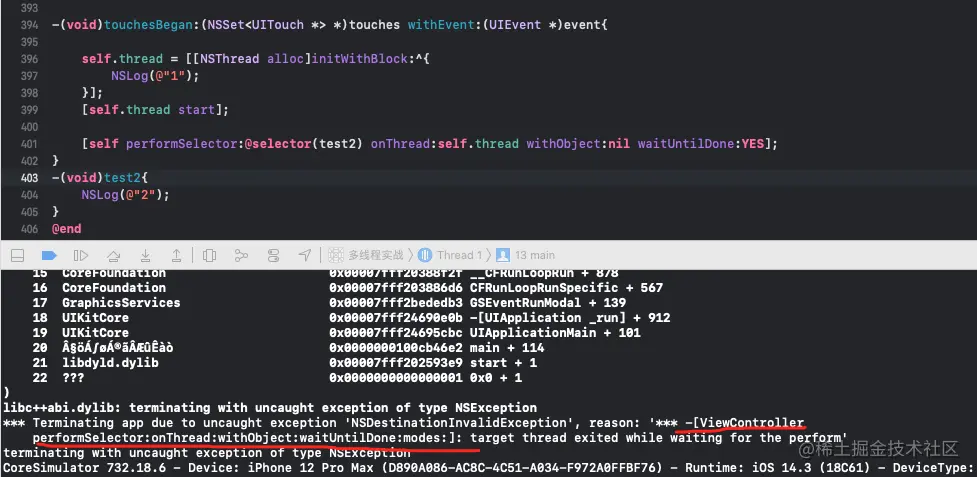Click the Step Into arrow icon
The height and width of the screenshot is (477, 977).
[x=145, y=255]
